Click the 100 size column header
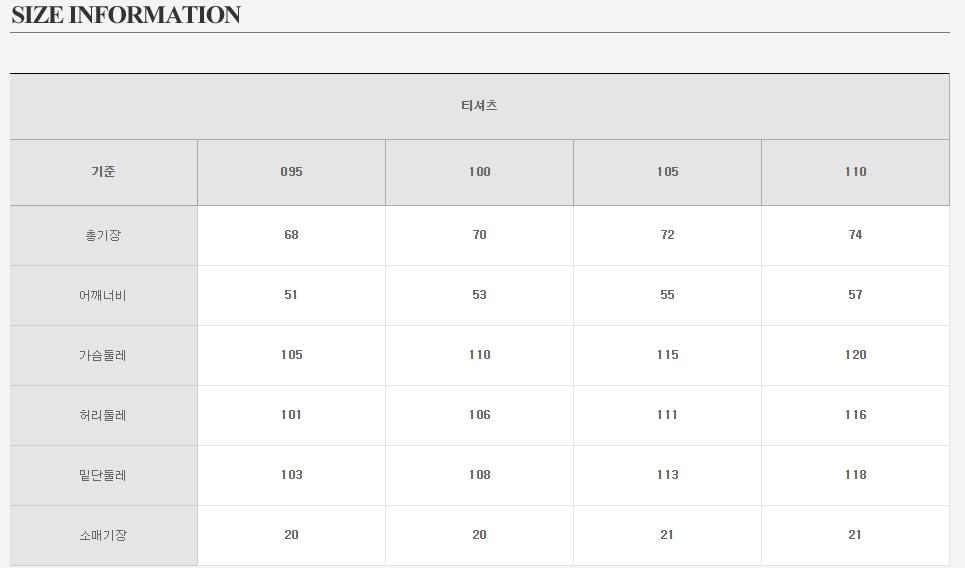 pyautogui.click(x=479, y=172)
